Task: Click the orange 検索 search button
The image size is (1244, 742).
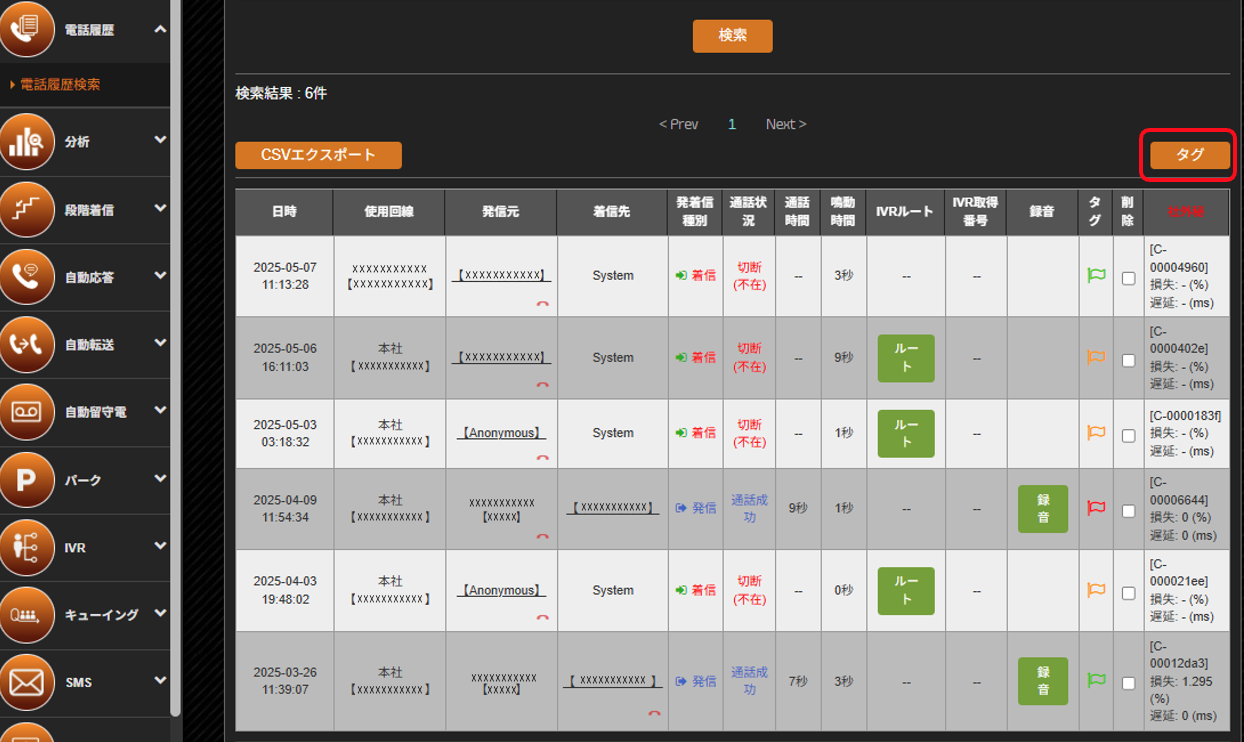Action: tap(732, 35)
